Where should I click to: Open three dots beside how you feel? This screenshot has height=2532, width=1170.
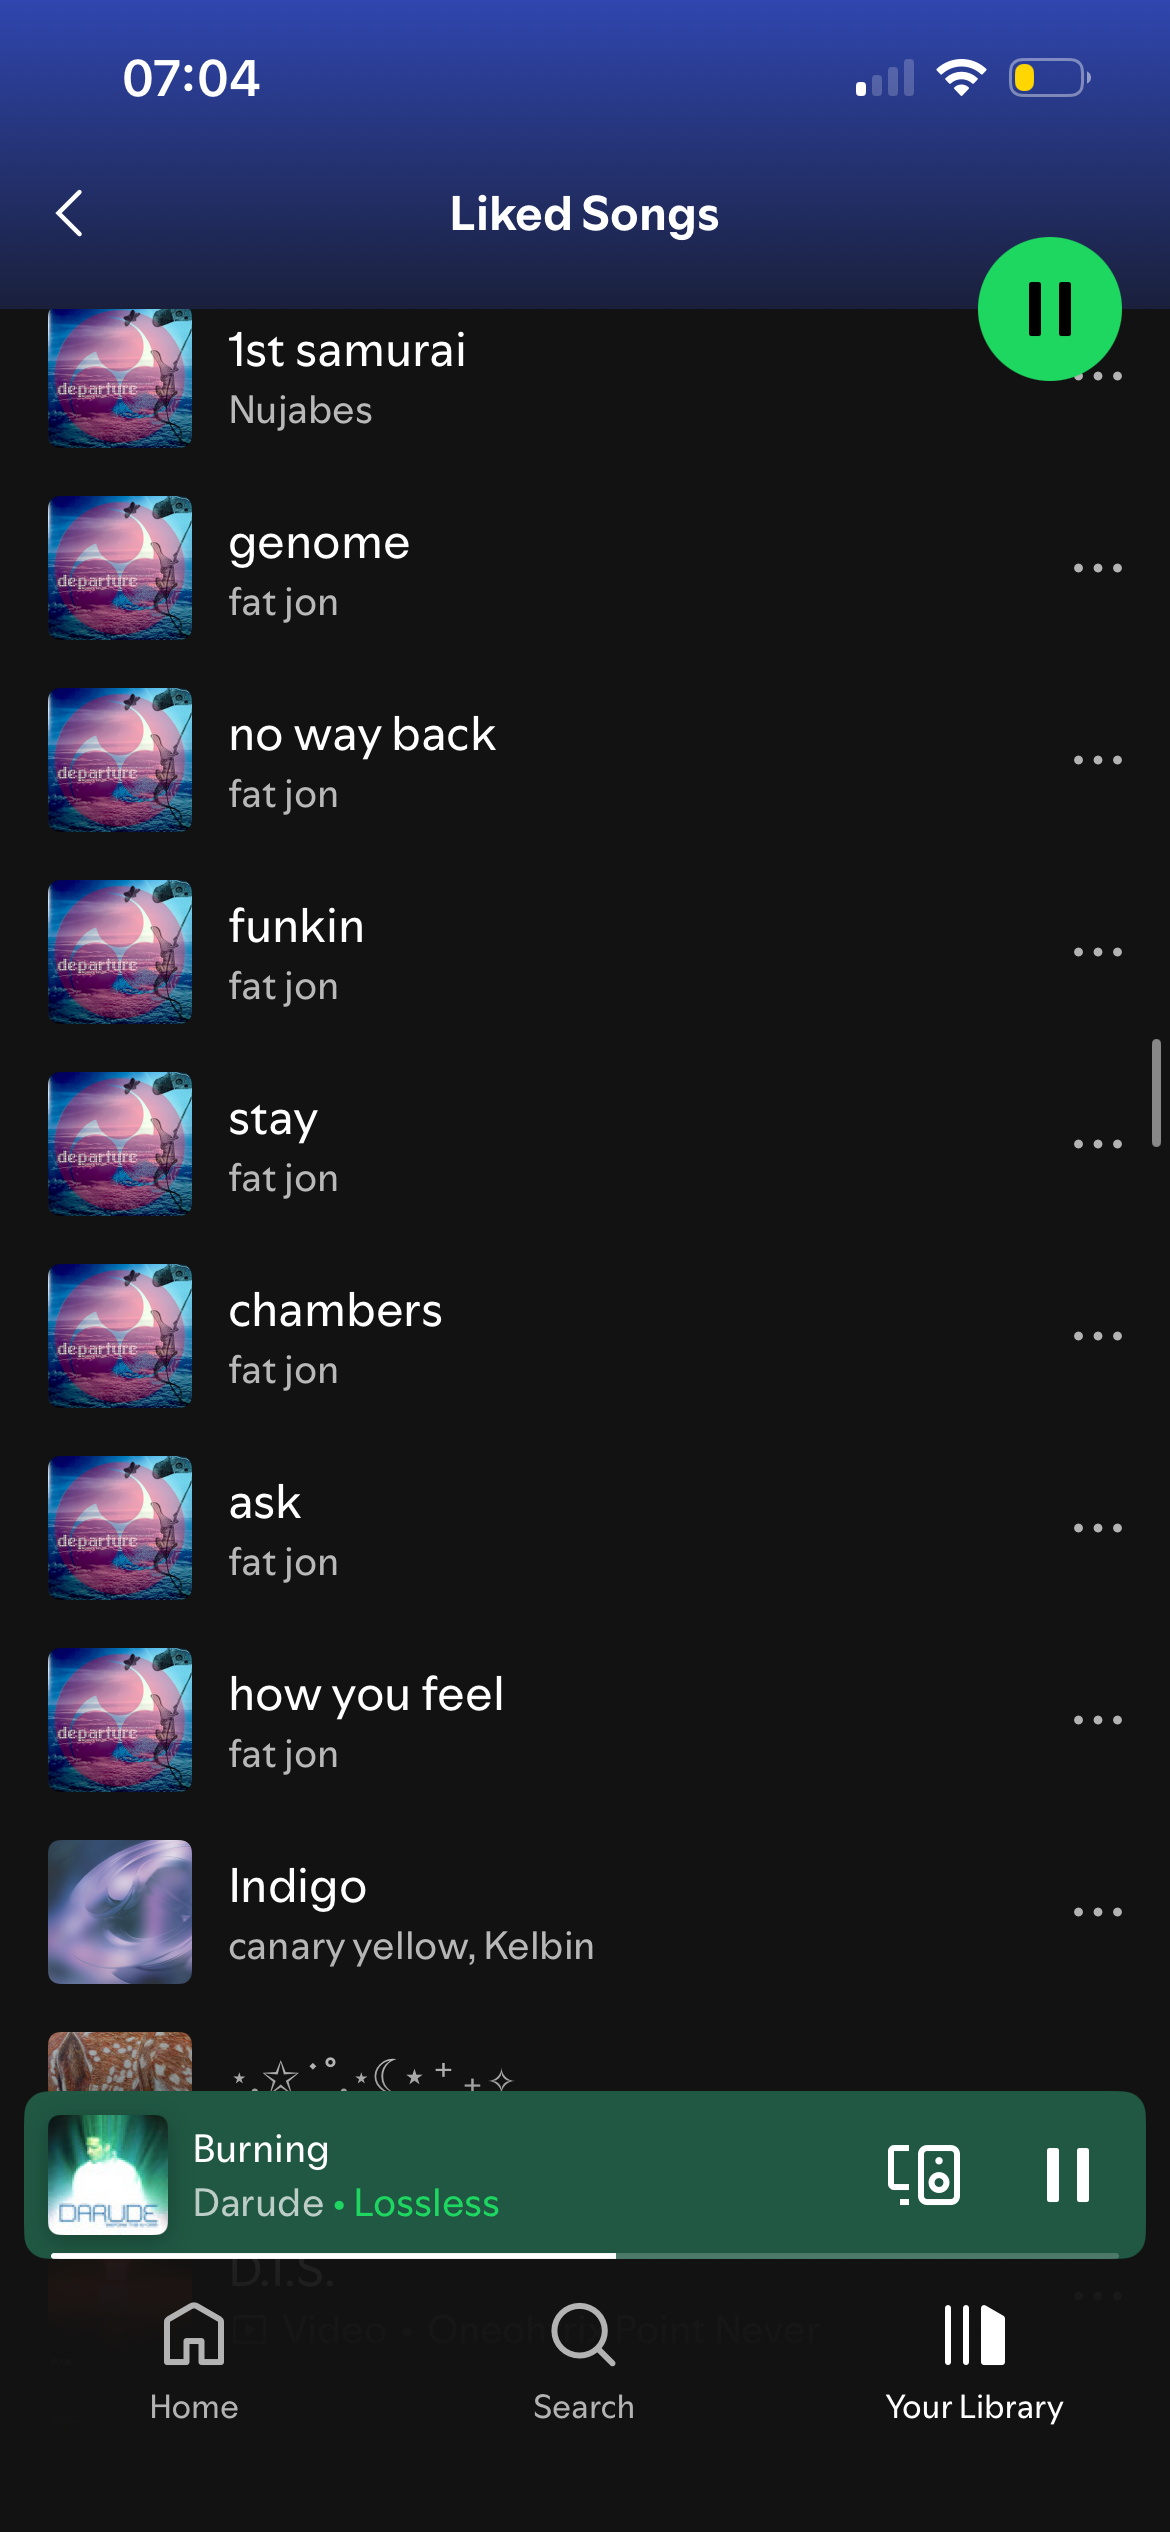pos(1098,1720)
